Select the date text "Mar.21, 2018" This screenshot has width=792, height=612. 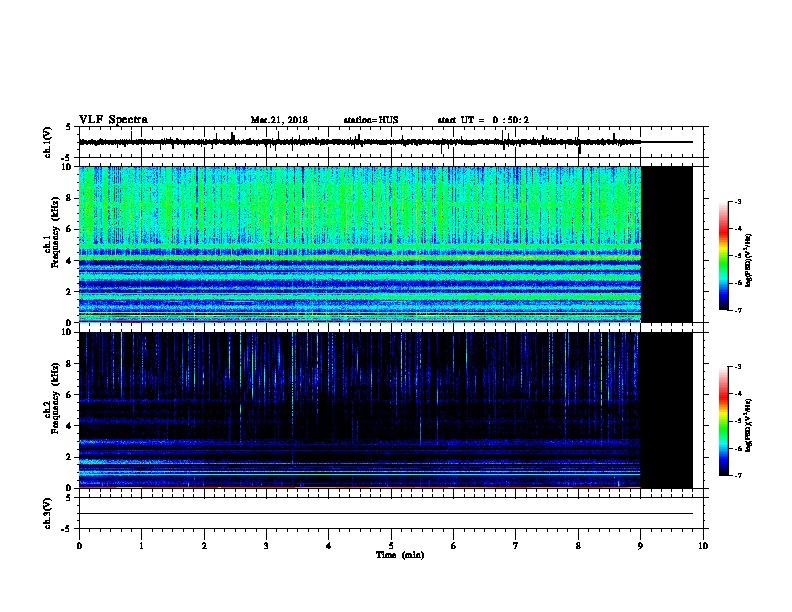tap(279, 120)
